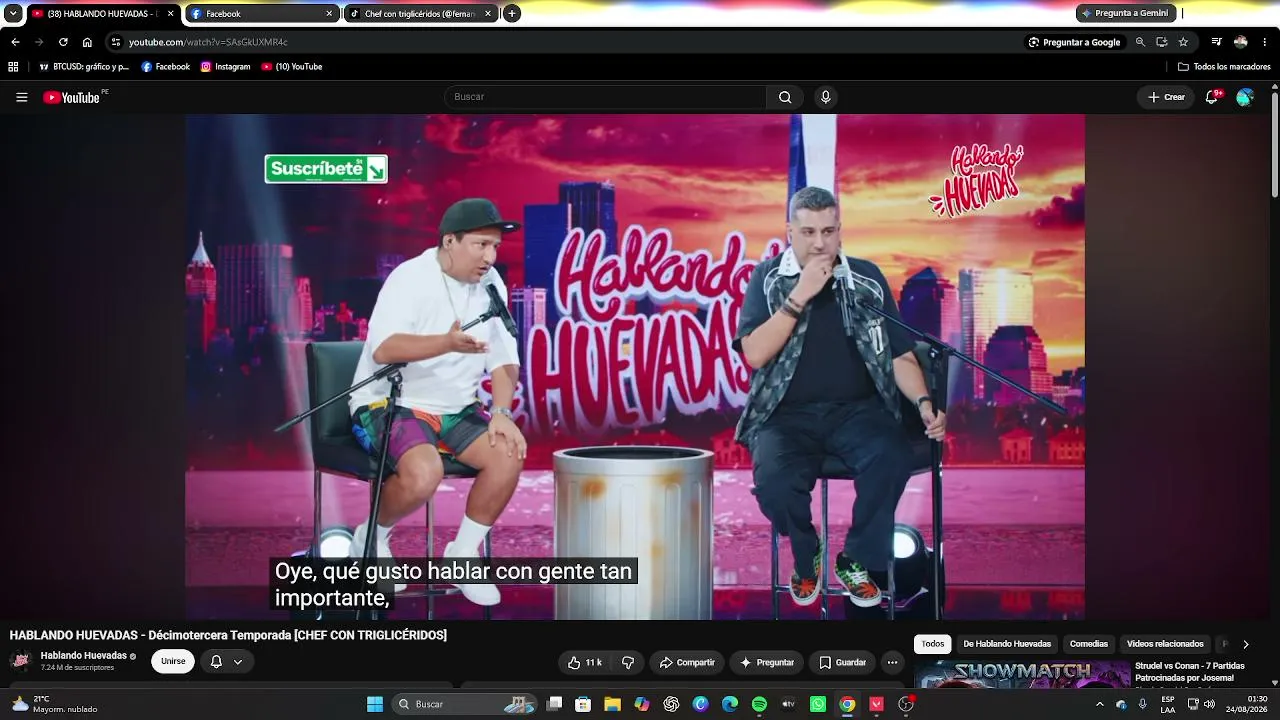Select the Videos relacionados chip
1280x720 pixels.
point(1165,644)
